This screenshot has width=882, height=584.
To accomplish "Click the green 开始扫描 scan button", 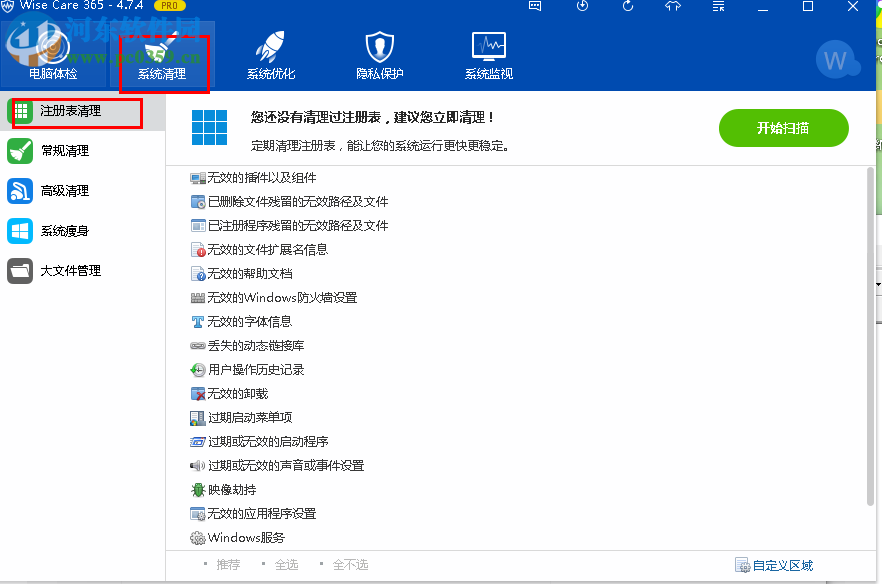I will (x=784, y=129).
